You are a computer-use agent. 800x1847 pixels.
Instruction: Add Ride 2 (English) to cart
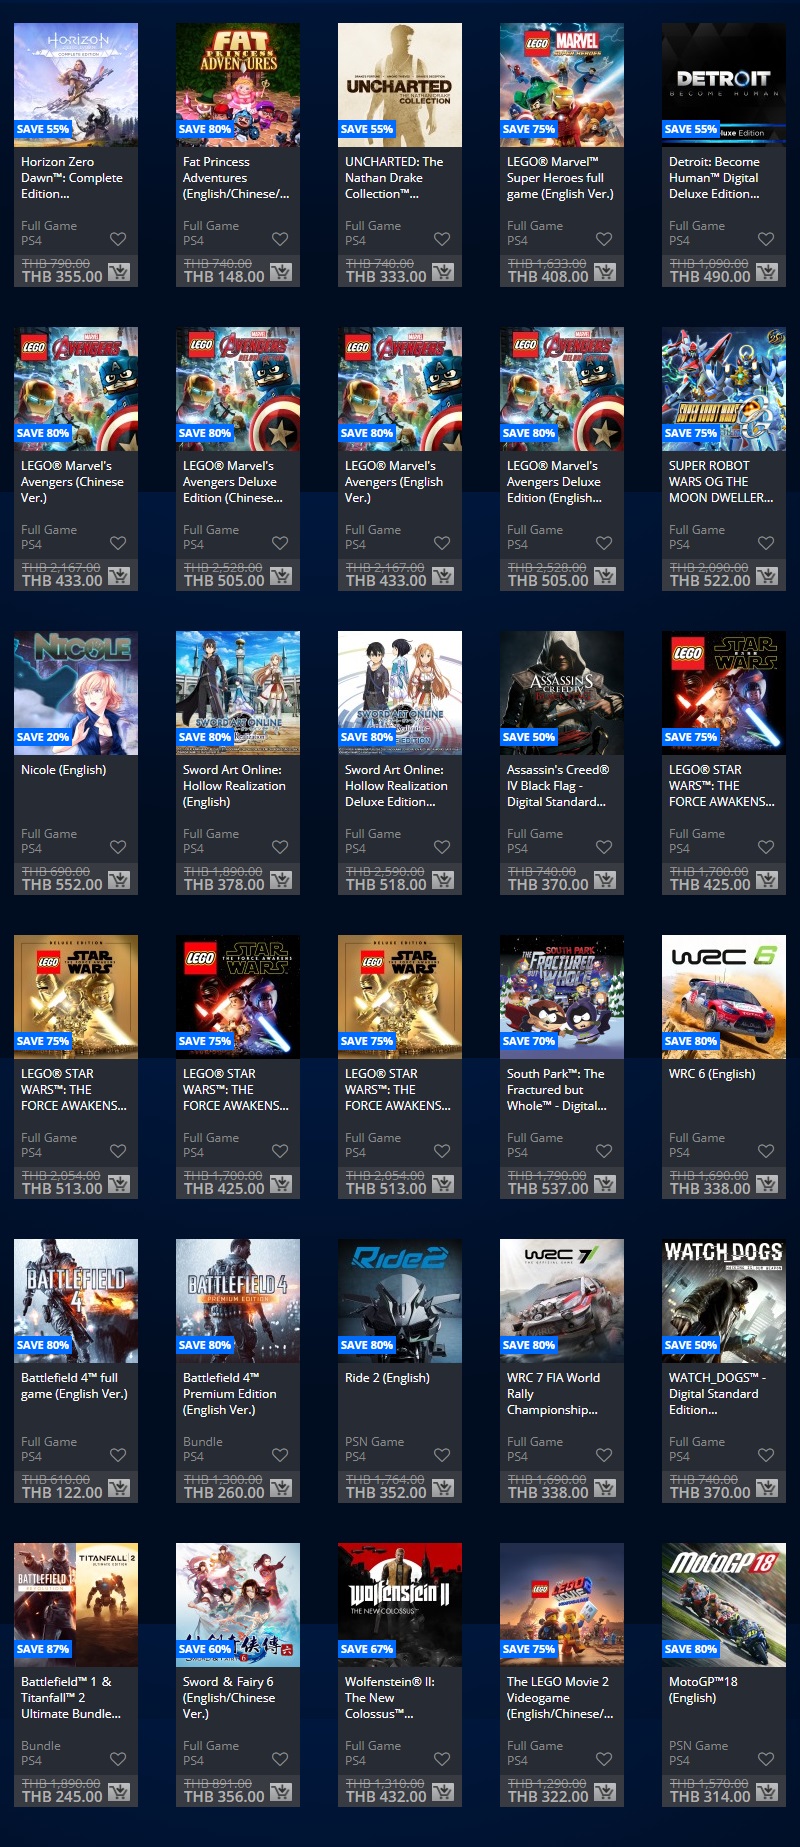pyautogui.click(x=442, y=1488)
